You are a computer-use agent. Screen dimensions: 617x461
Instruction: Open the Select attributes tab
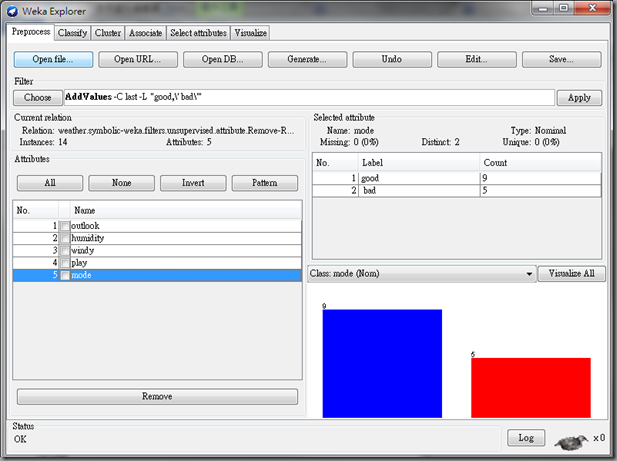(x=198, y=33)
